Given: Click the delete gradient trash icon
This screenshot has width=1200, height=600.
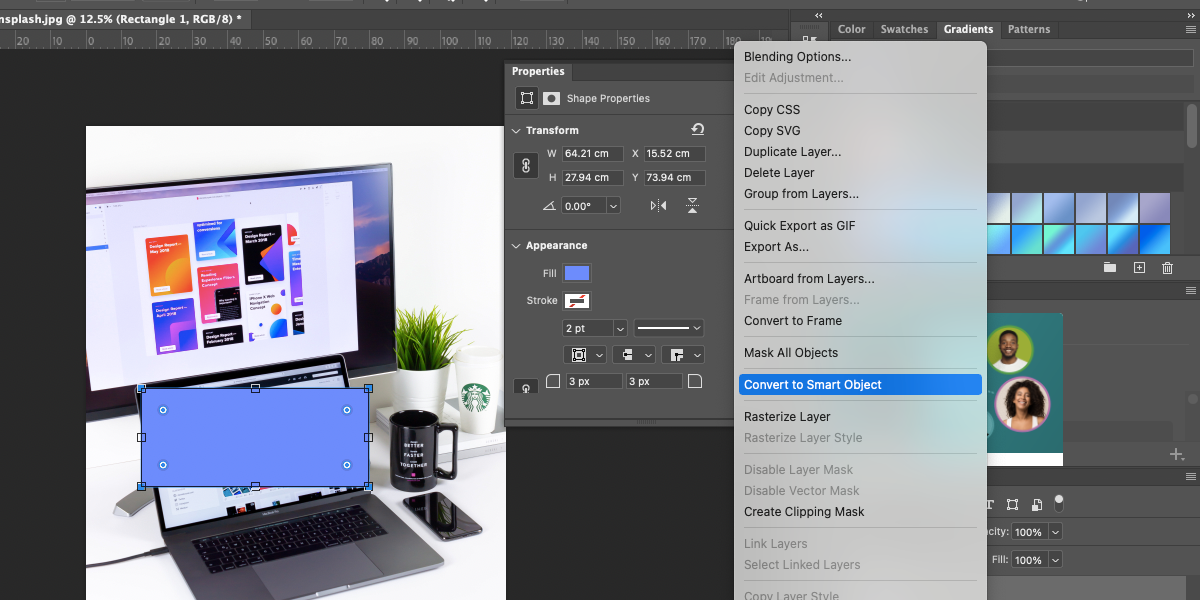Looking at the screenshot, I should [x=1167, y=267].
